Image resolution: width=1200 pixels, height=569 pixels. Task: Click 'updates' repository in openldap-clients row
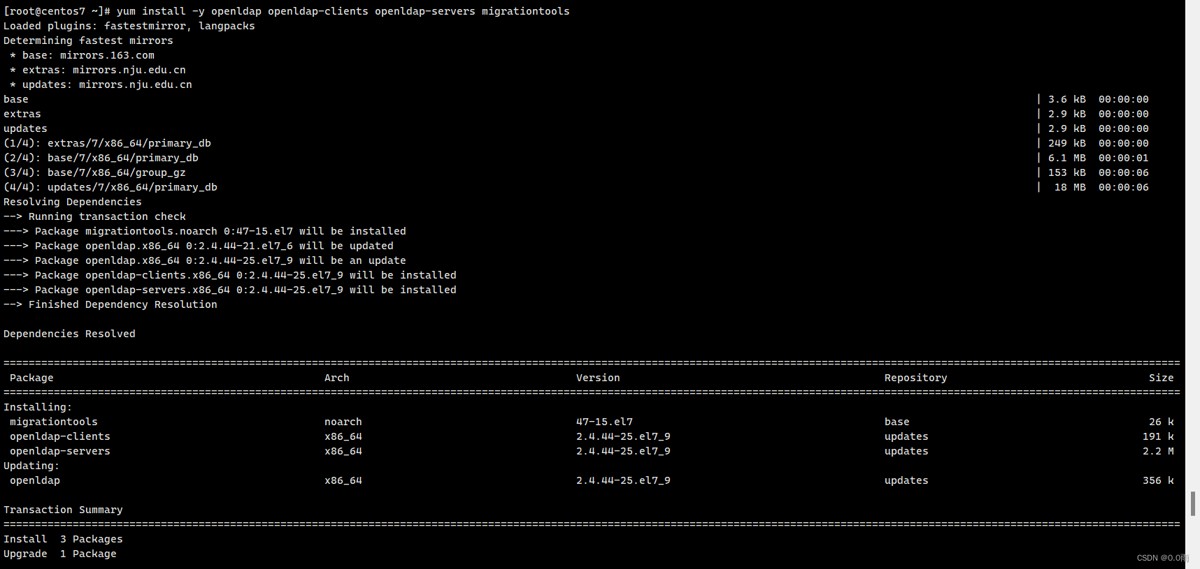[906, 436]
